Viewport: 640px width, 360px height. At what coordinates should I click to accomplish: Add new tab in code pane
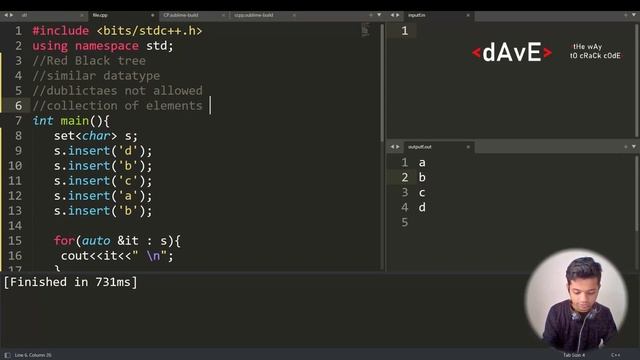point(371,15)
